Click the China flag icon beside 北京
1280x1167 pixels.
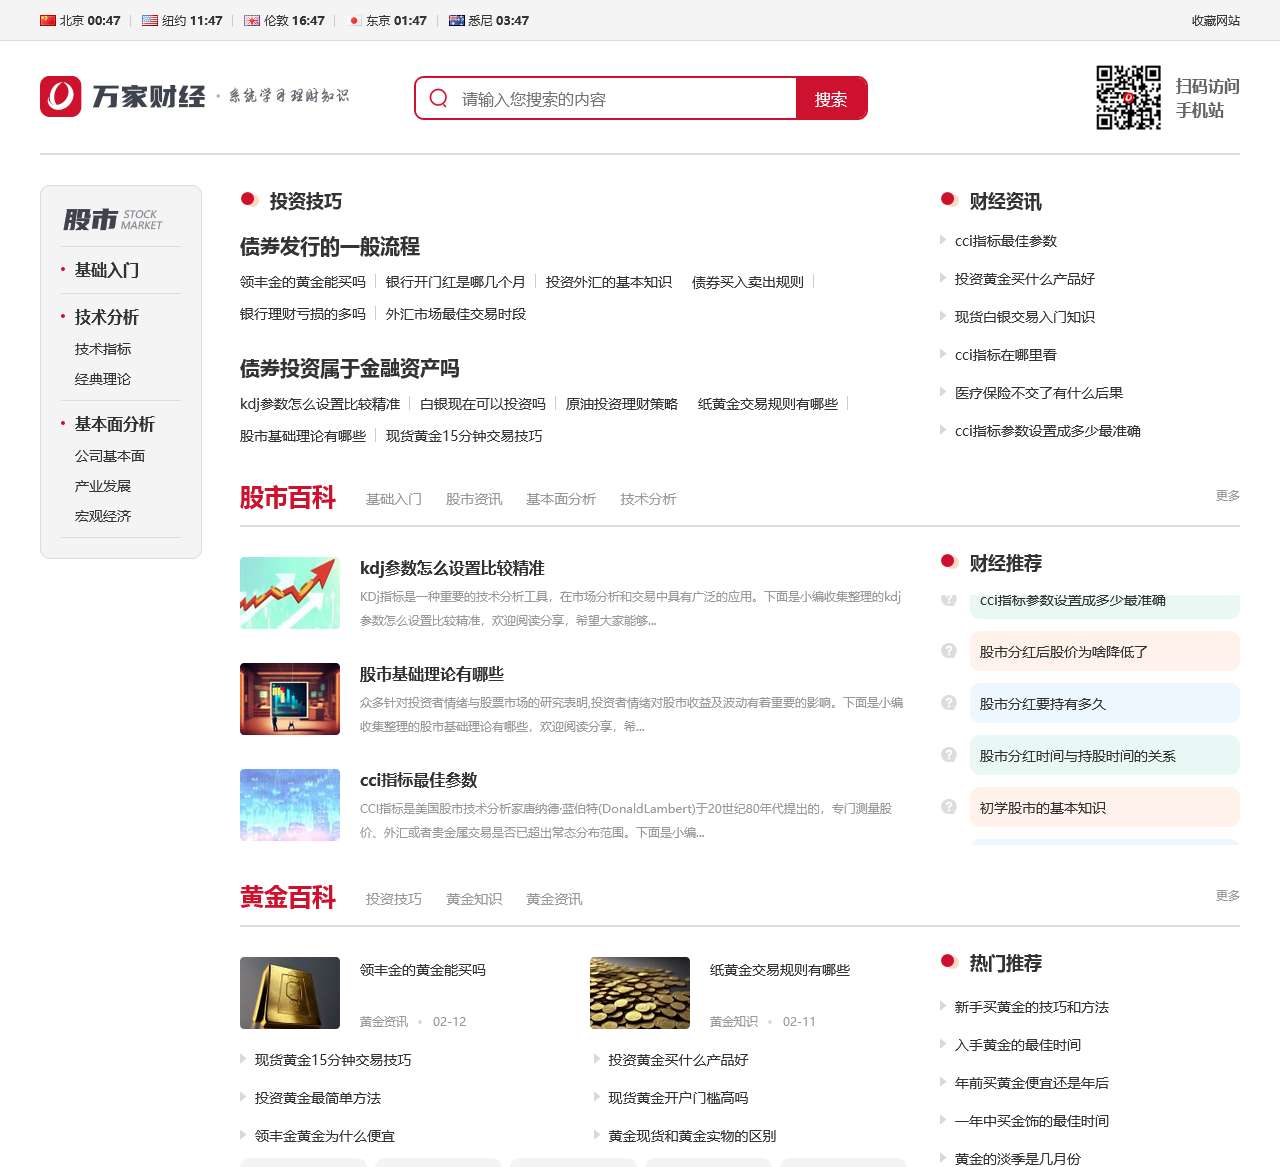(x=48, y=20)
